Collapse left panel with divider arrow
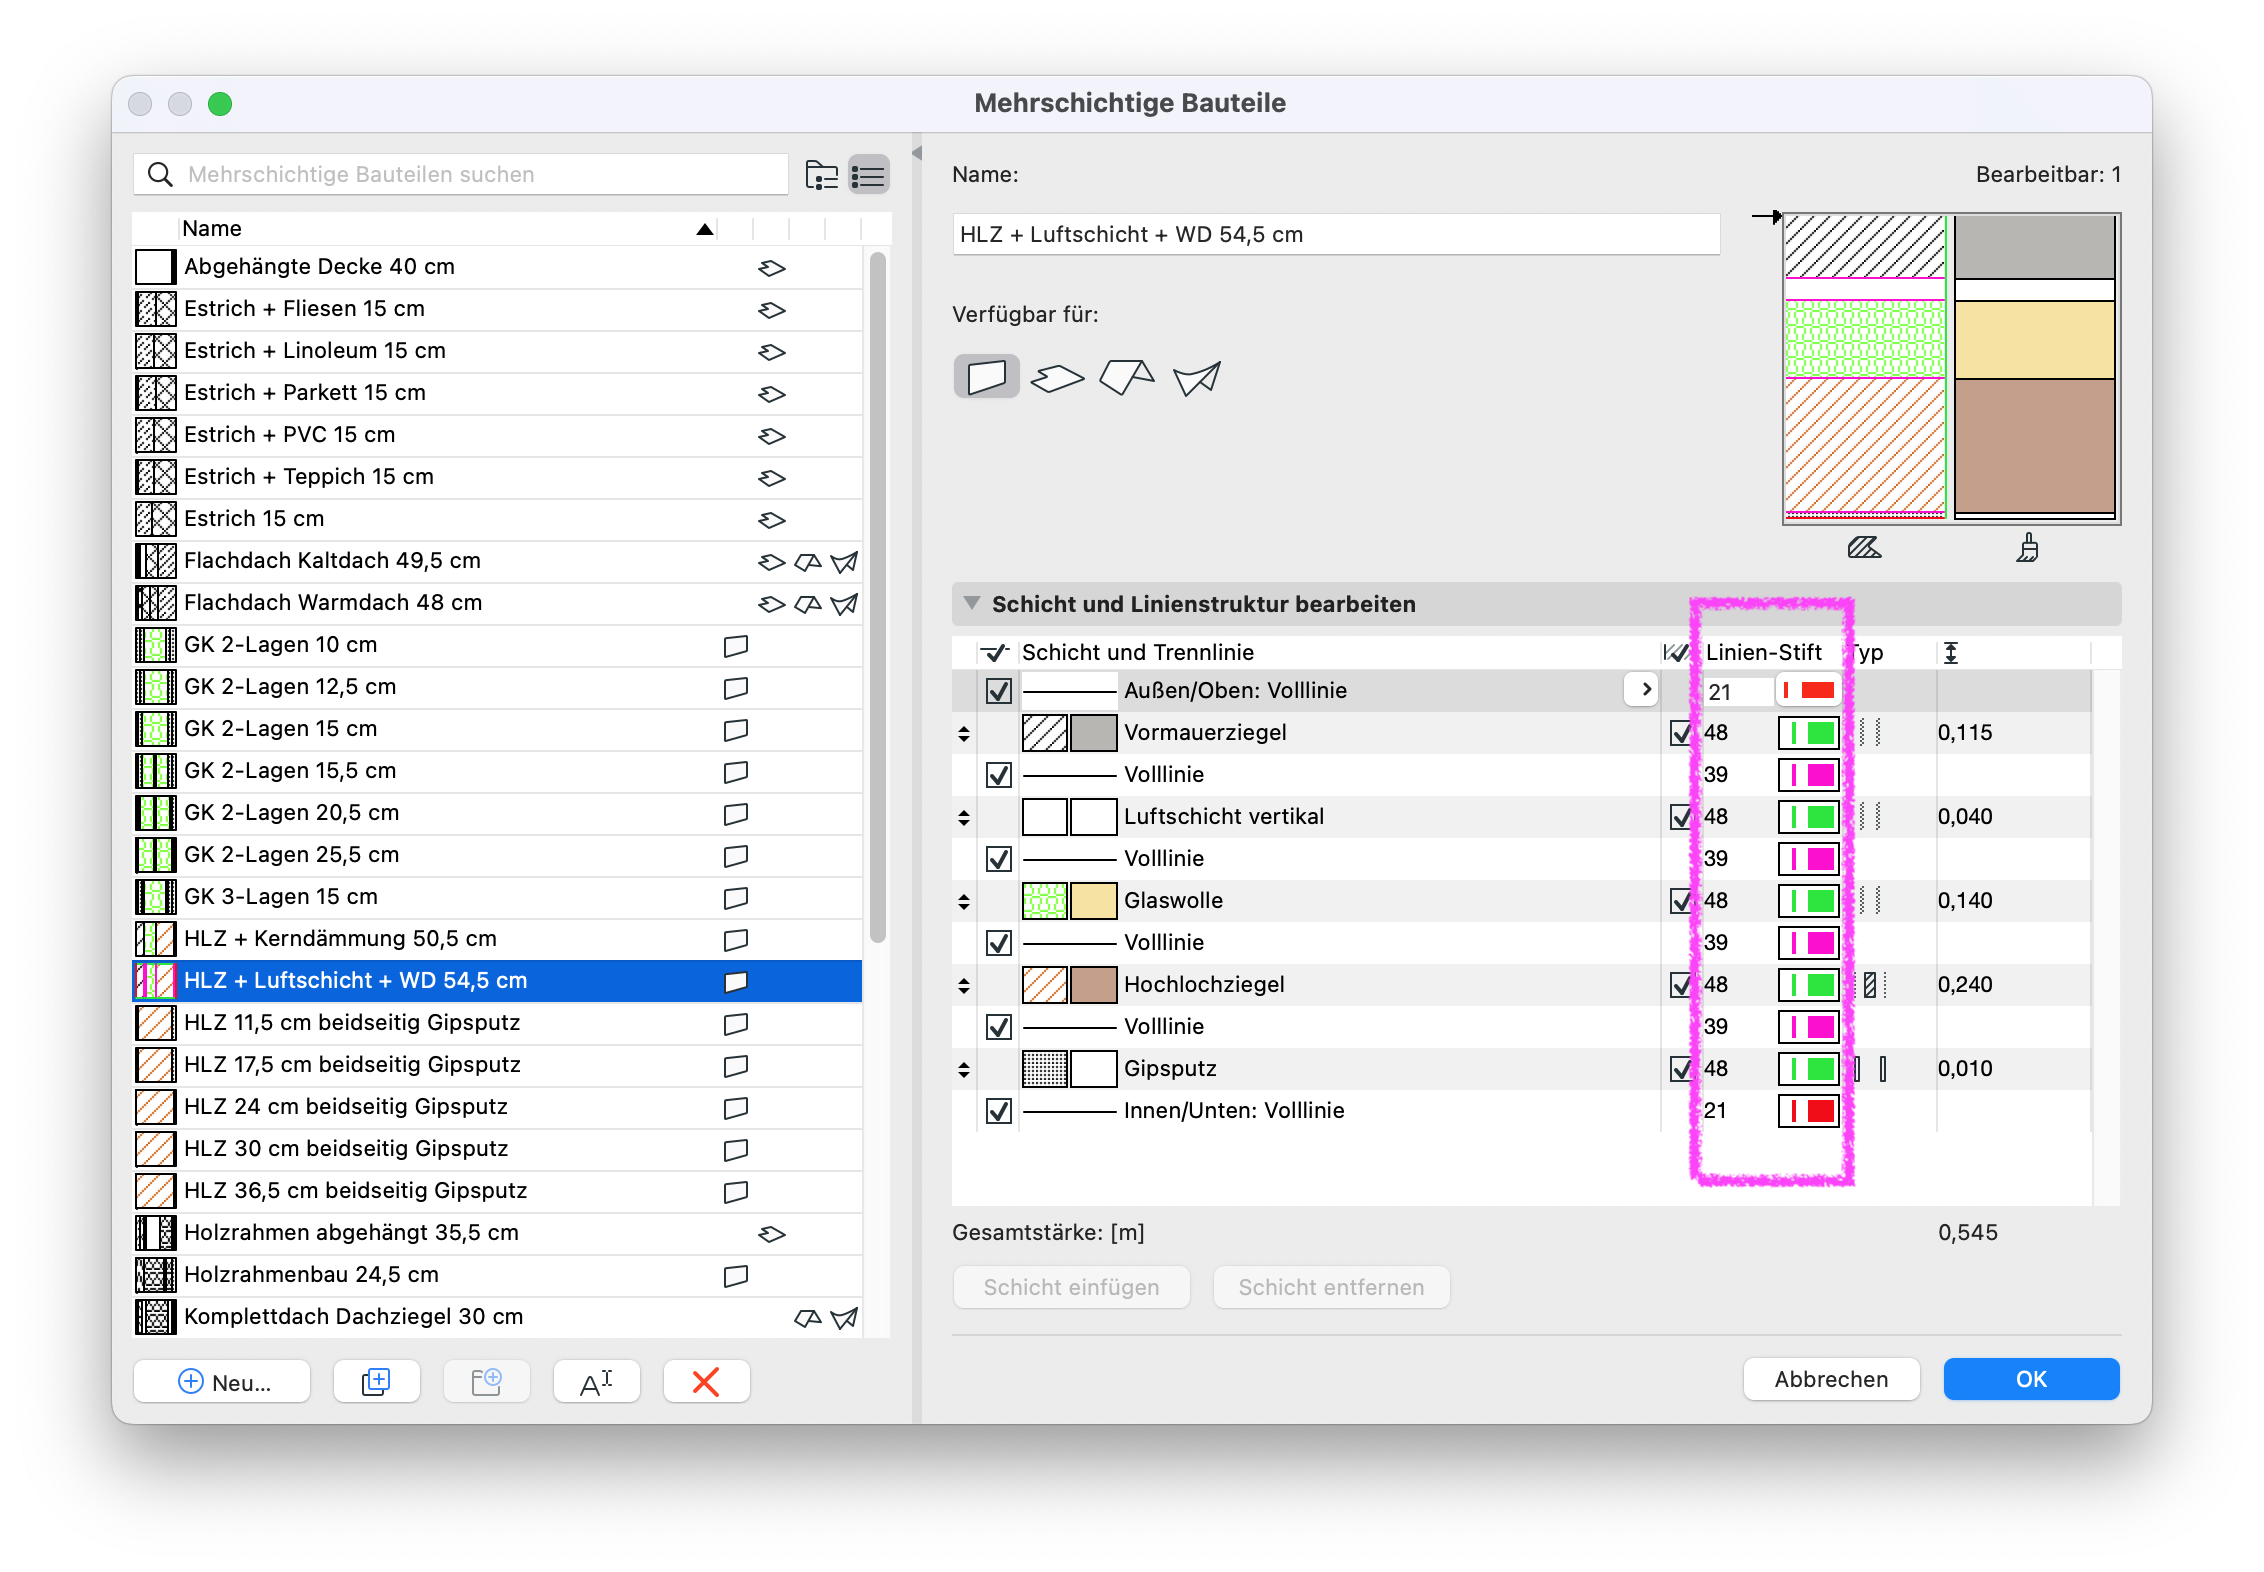Screen dimensions: 2264x1572 [917, 153]
